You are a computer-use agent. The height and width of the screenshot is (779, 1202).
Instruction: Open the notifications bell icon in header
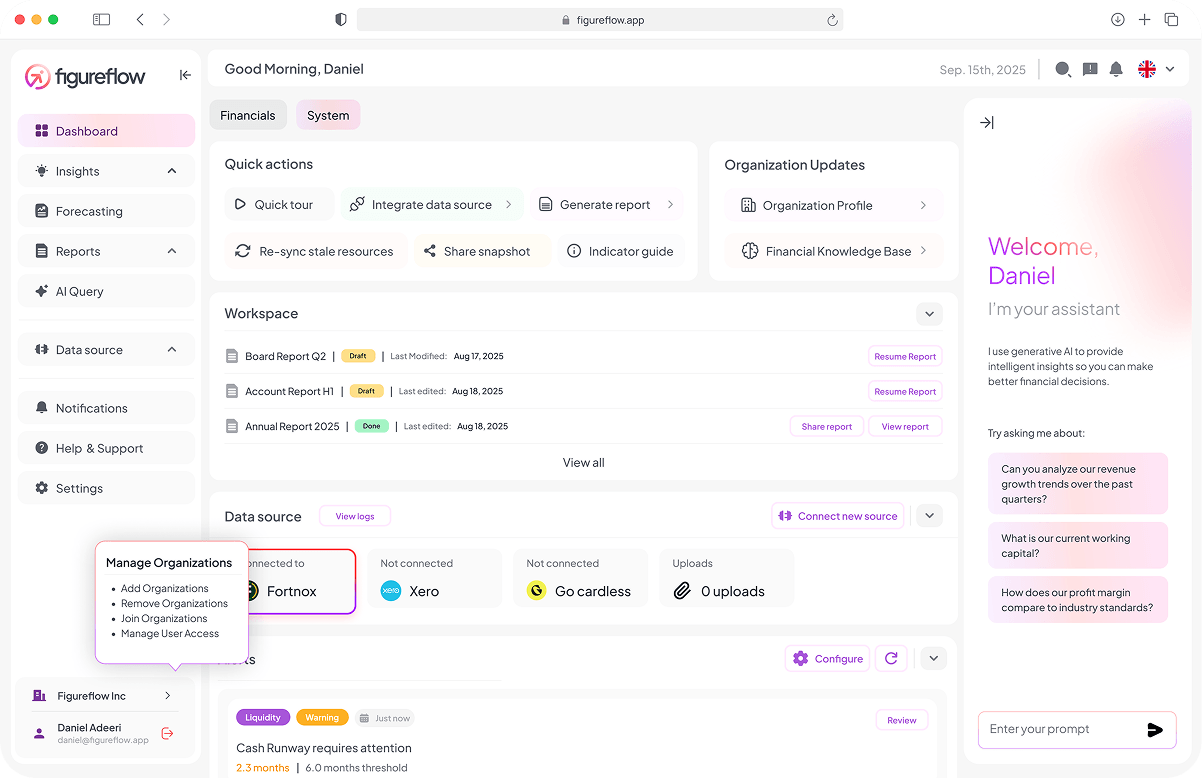coord(1116,69)
